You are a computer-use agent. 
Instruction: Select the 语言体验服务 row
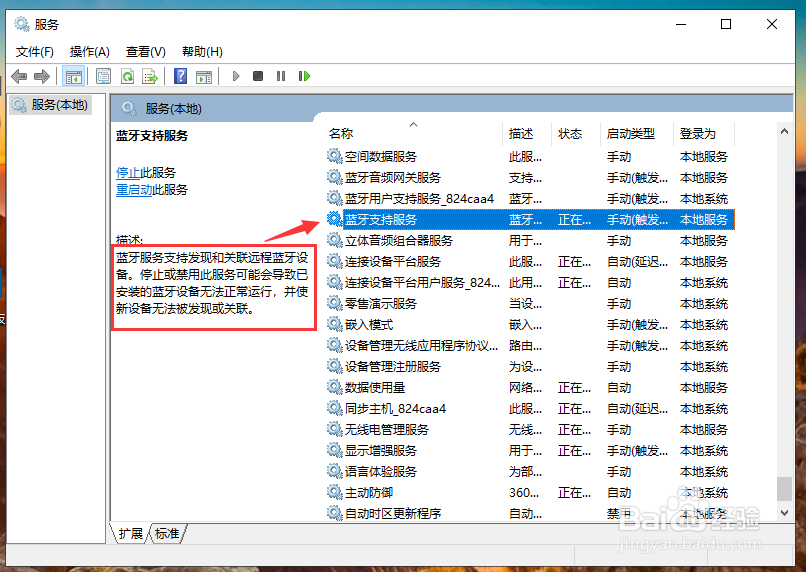click(530, 472)
